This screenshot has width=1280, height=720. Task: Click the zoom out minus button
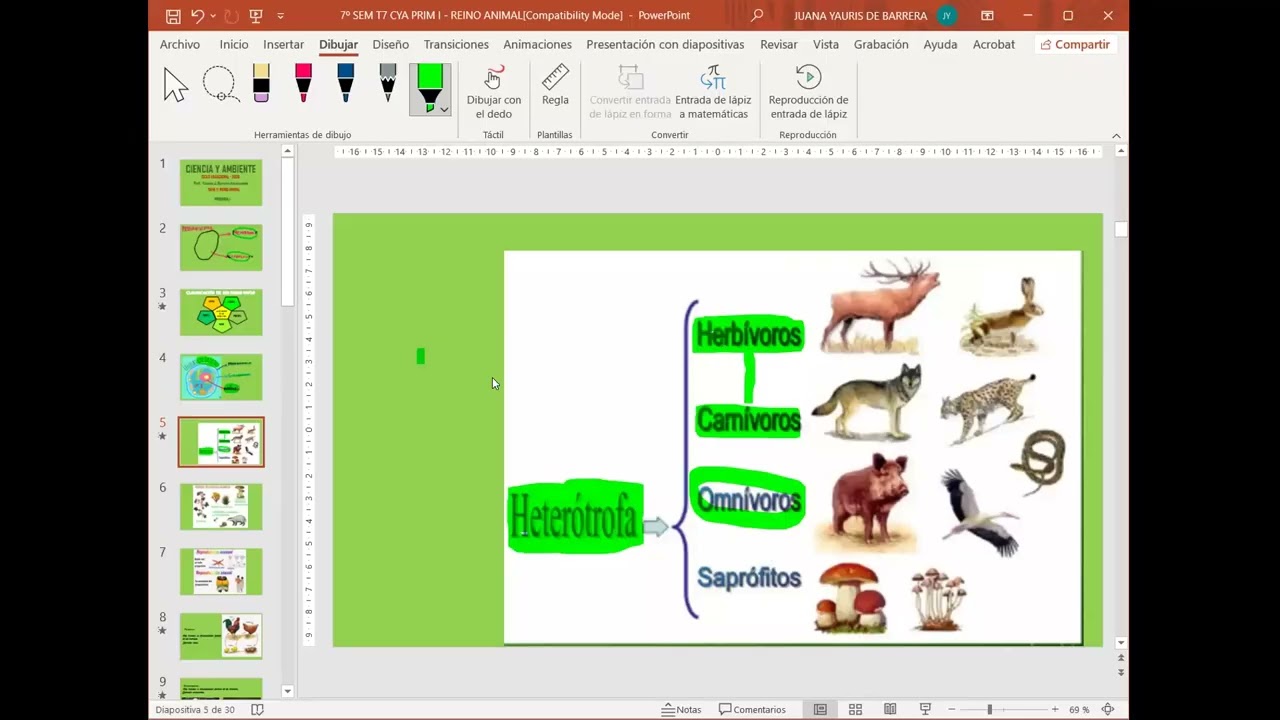[951, 709]
